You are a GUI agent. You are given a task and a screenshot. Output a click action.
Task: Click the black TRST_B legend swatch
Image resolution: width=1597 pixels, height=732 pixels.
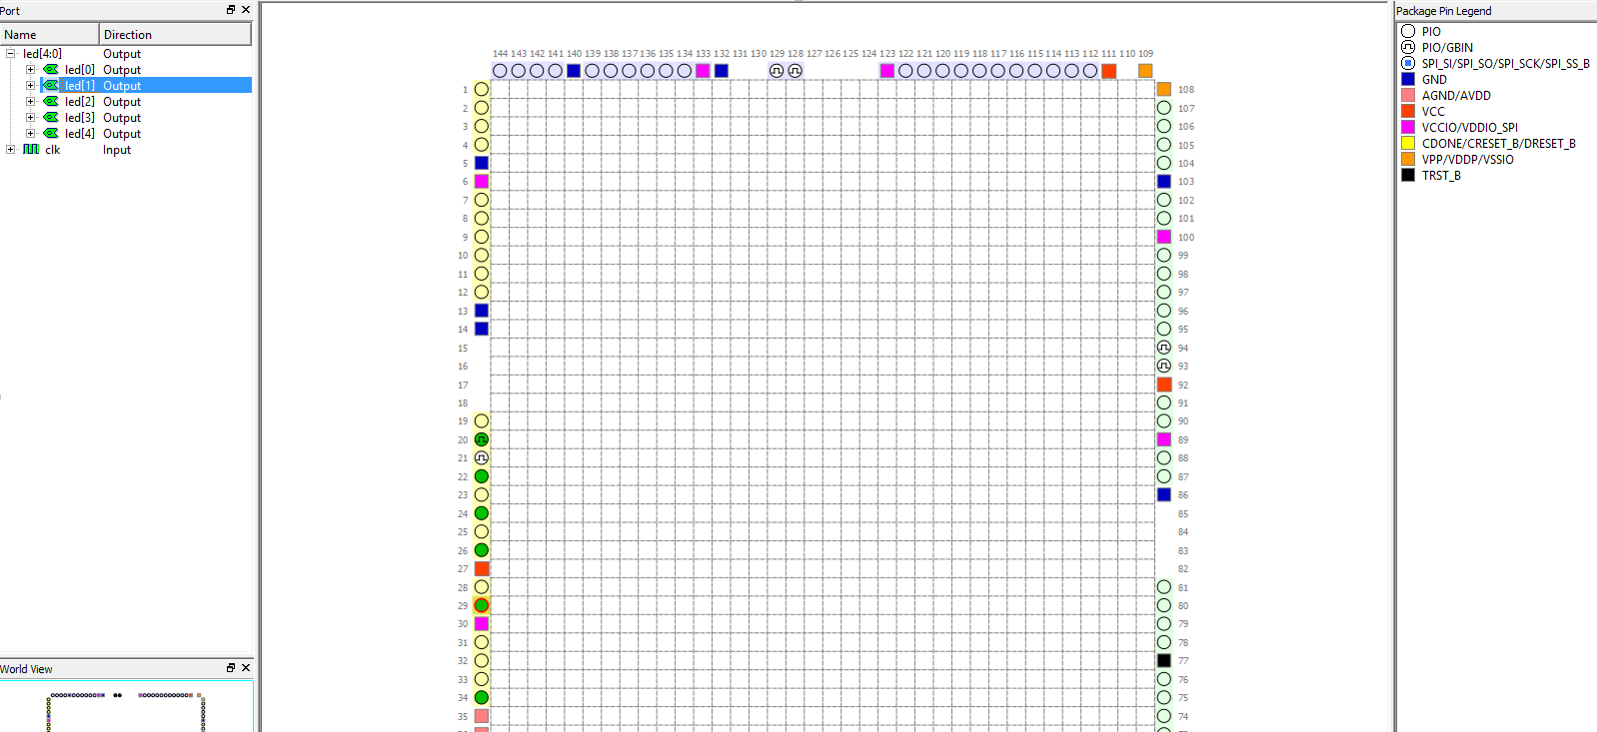pos(1408,175)
